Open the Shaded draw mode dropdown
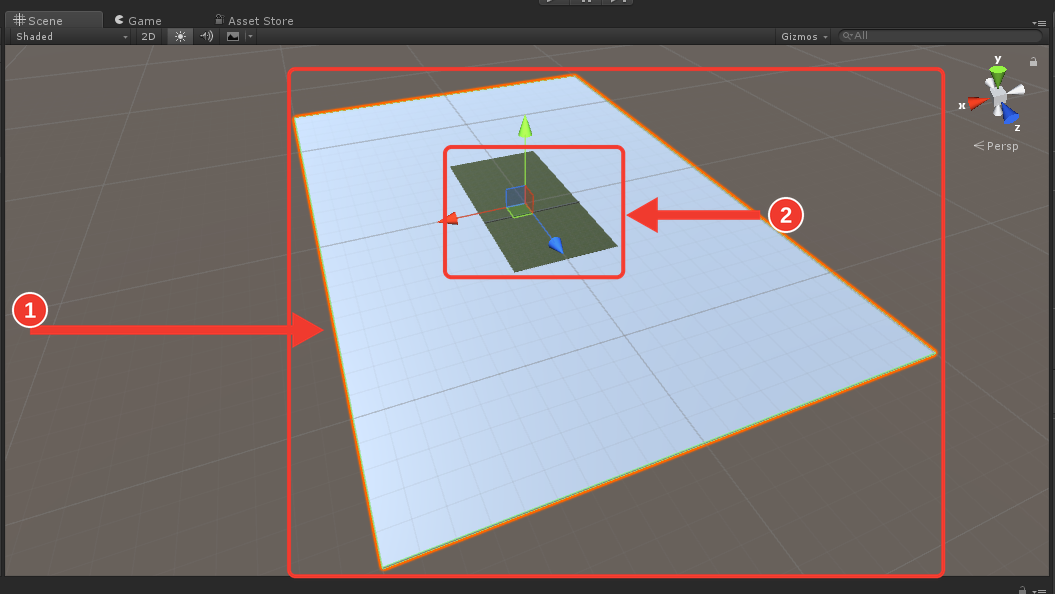This screenshot has height=594, width=1055. [71, 36]
